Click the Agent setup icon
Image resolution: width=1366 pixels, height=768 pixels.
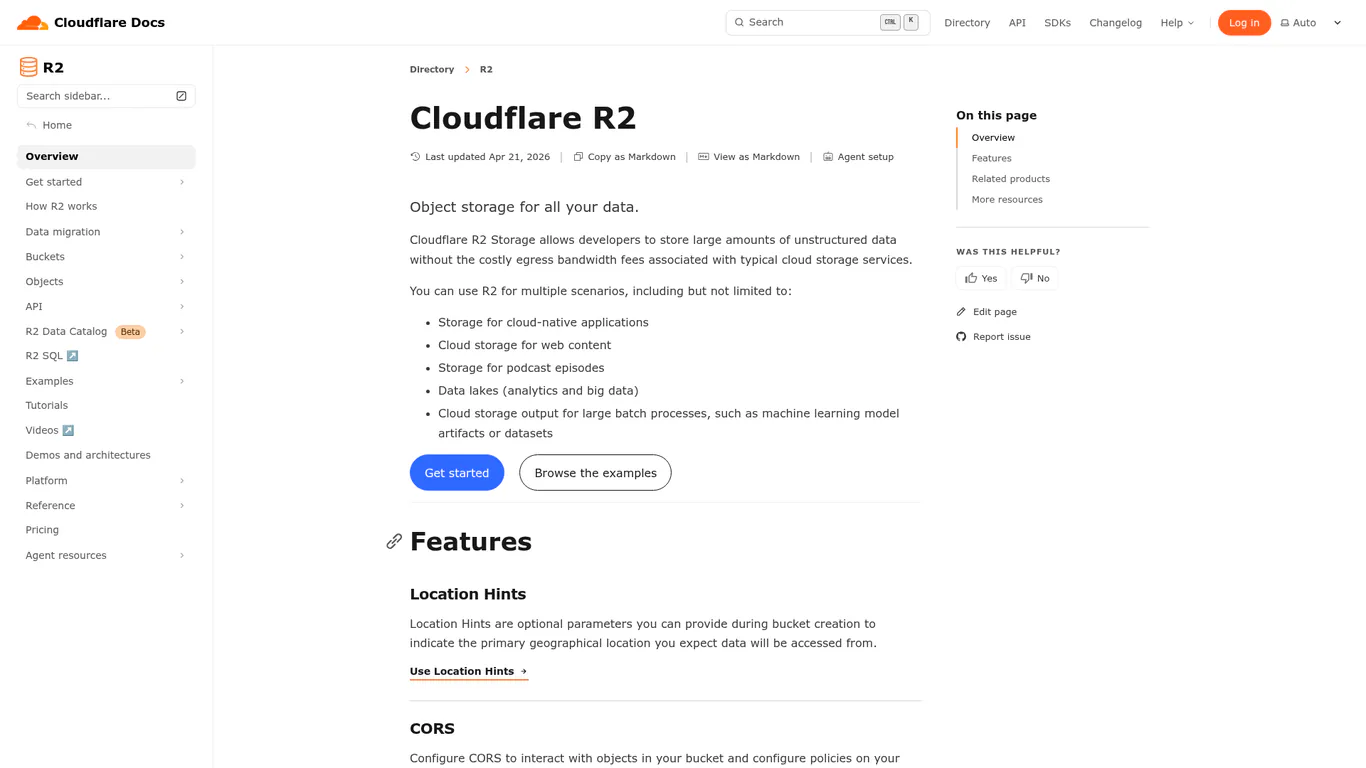(828, 157)
